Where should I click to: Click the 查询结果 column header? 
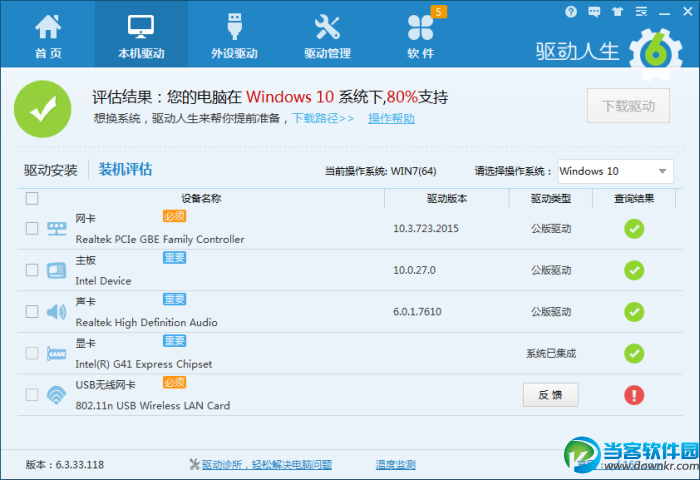pyautogui.click(x=634, y=198)
